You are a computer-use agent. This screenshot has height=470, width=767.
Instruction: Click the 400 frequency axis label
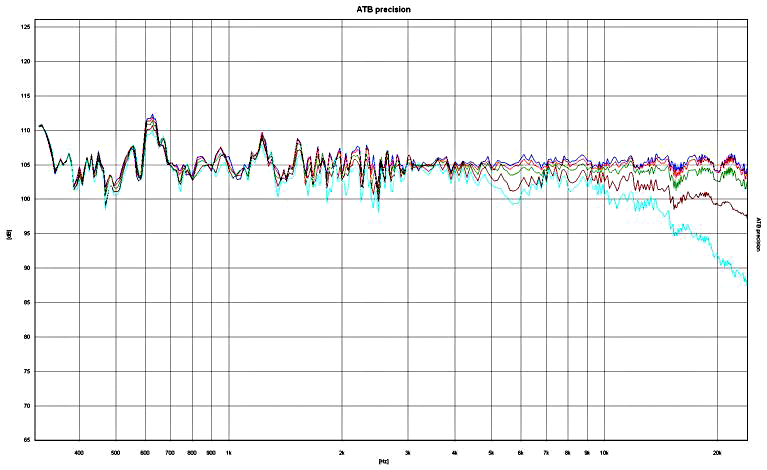pyautogui.click(x=79, y=452)
